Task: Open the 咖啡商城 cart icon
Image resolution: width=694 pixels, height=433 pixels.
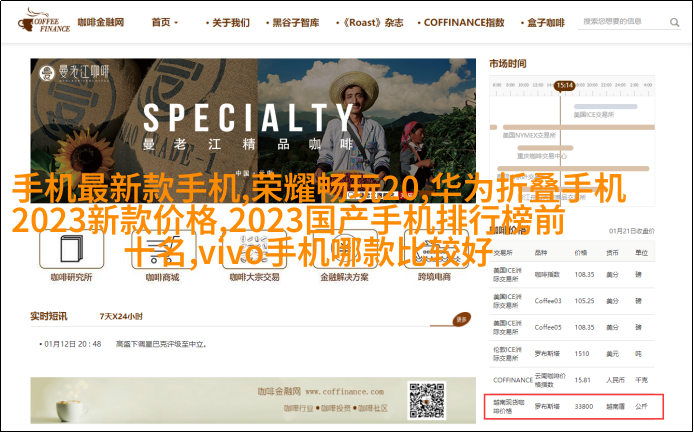Action: (x=163, y=249)
